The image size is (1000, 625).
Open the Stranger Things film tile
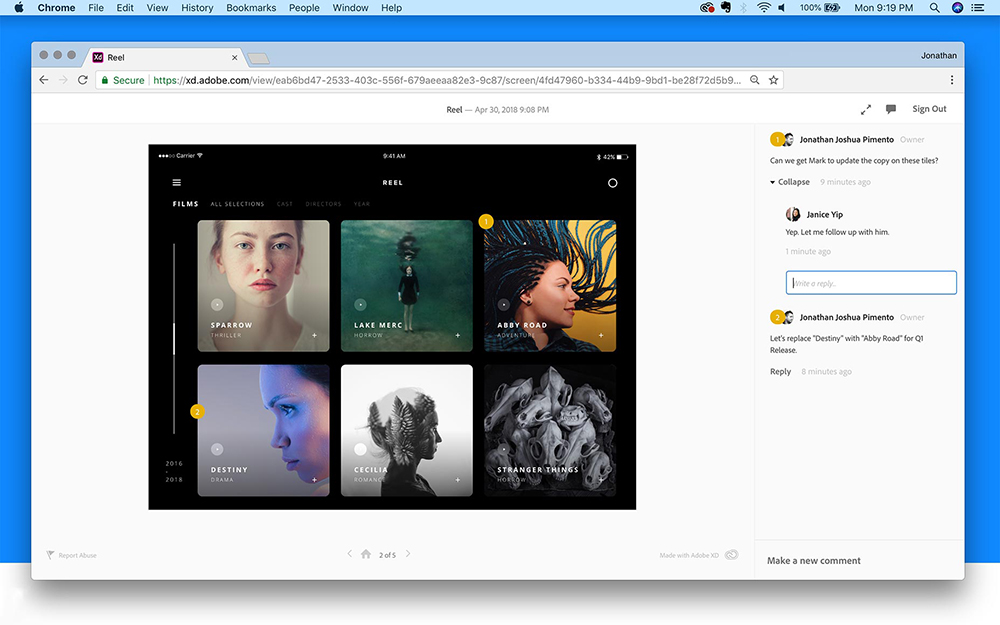[550, 430]
